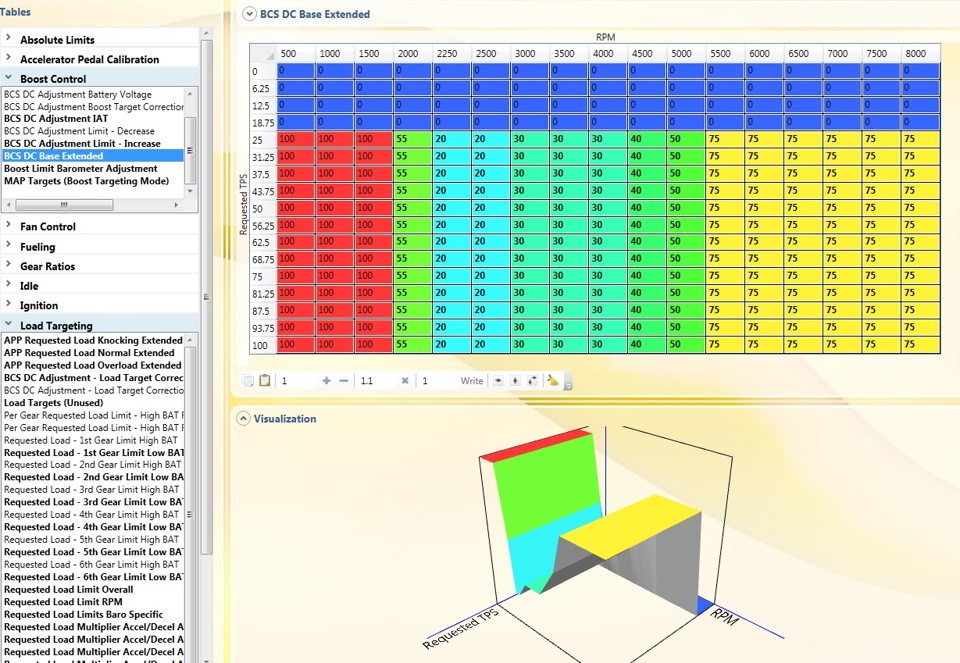Viewport: 960px width, 663px height.
Task: Click red cell 100 at 500 RPM, TPS 25
Action: click(296, 139)
